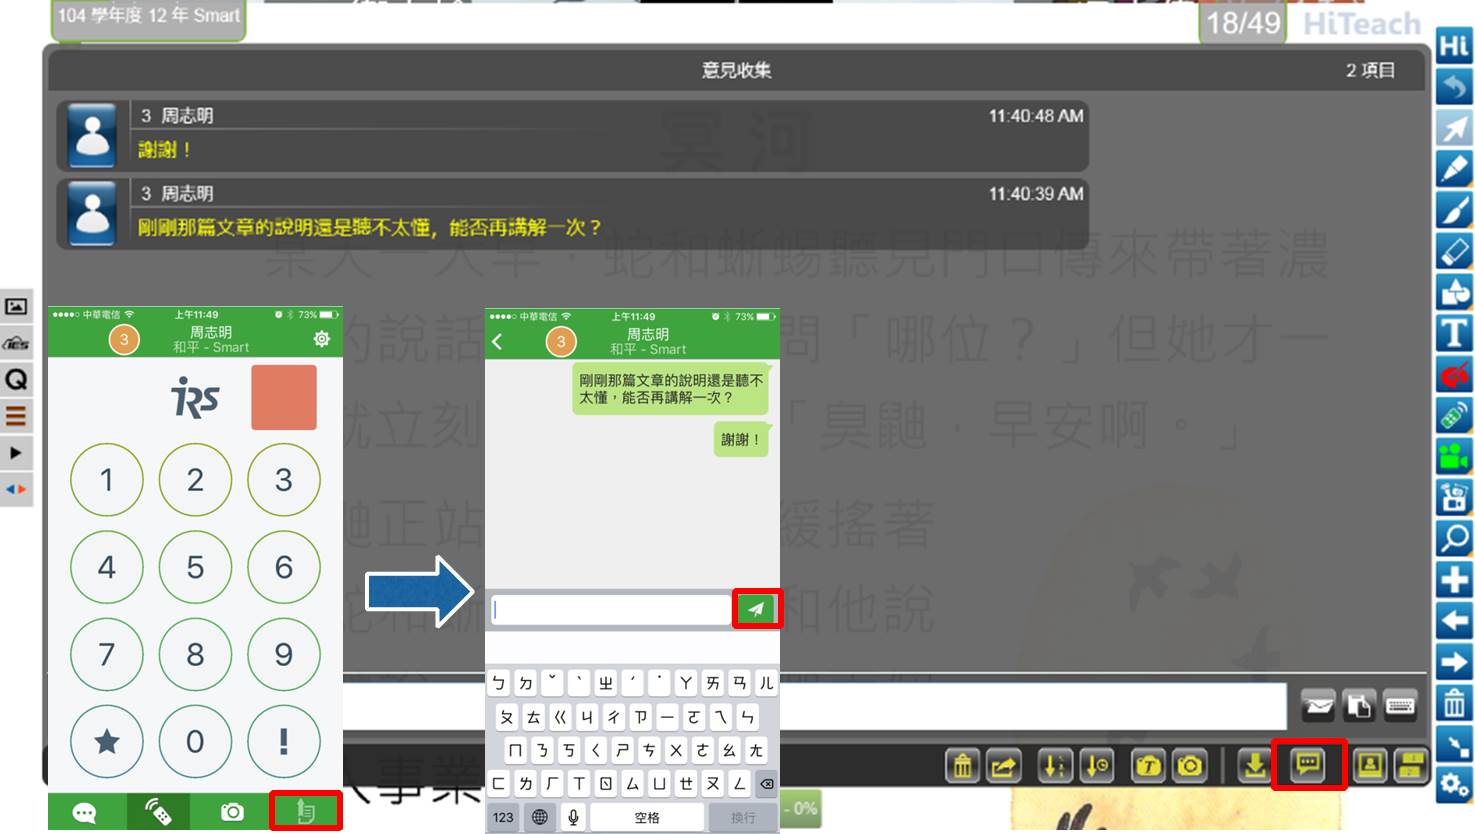Delete opinions with bottom trash icon

[962, 766]
